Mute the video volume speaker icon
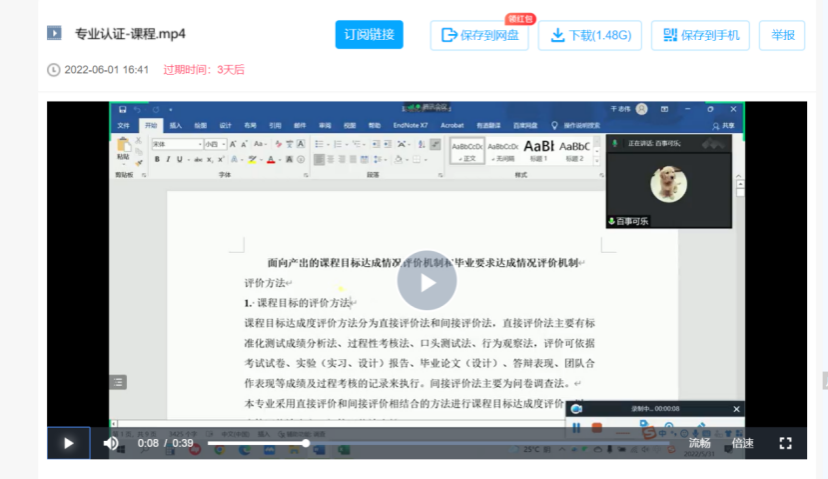This screenshot has width=828, height=479. 111,443
